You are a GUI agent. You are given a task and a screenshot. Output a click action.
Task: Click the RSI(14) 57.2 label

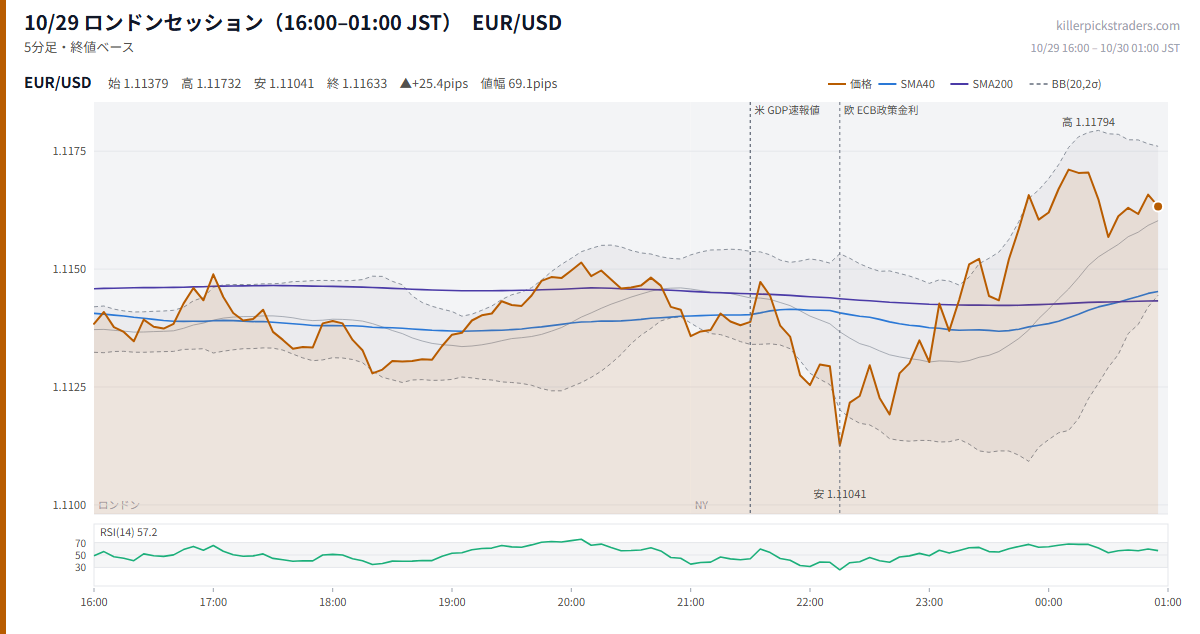[x=129, y=532]
